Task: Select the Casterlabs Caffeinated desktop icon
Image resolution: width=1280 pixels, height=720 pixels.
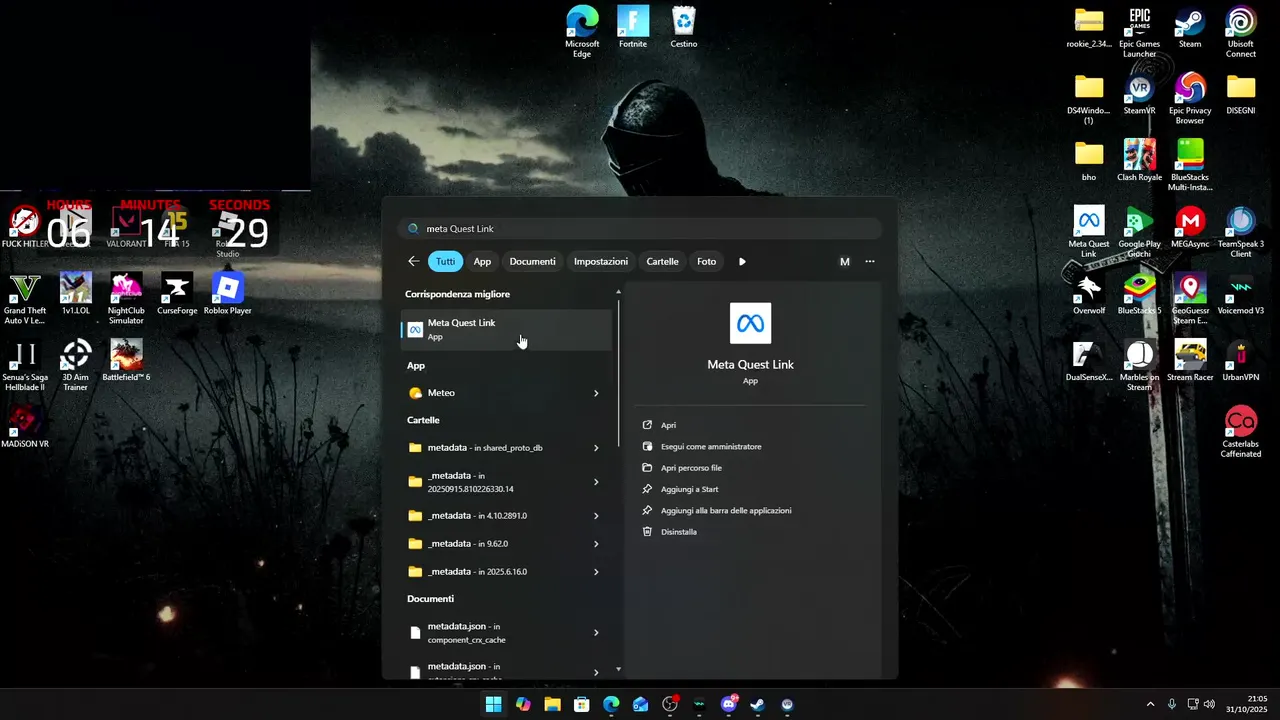Action: [x=1241, y=432]
